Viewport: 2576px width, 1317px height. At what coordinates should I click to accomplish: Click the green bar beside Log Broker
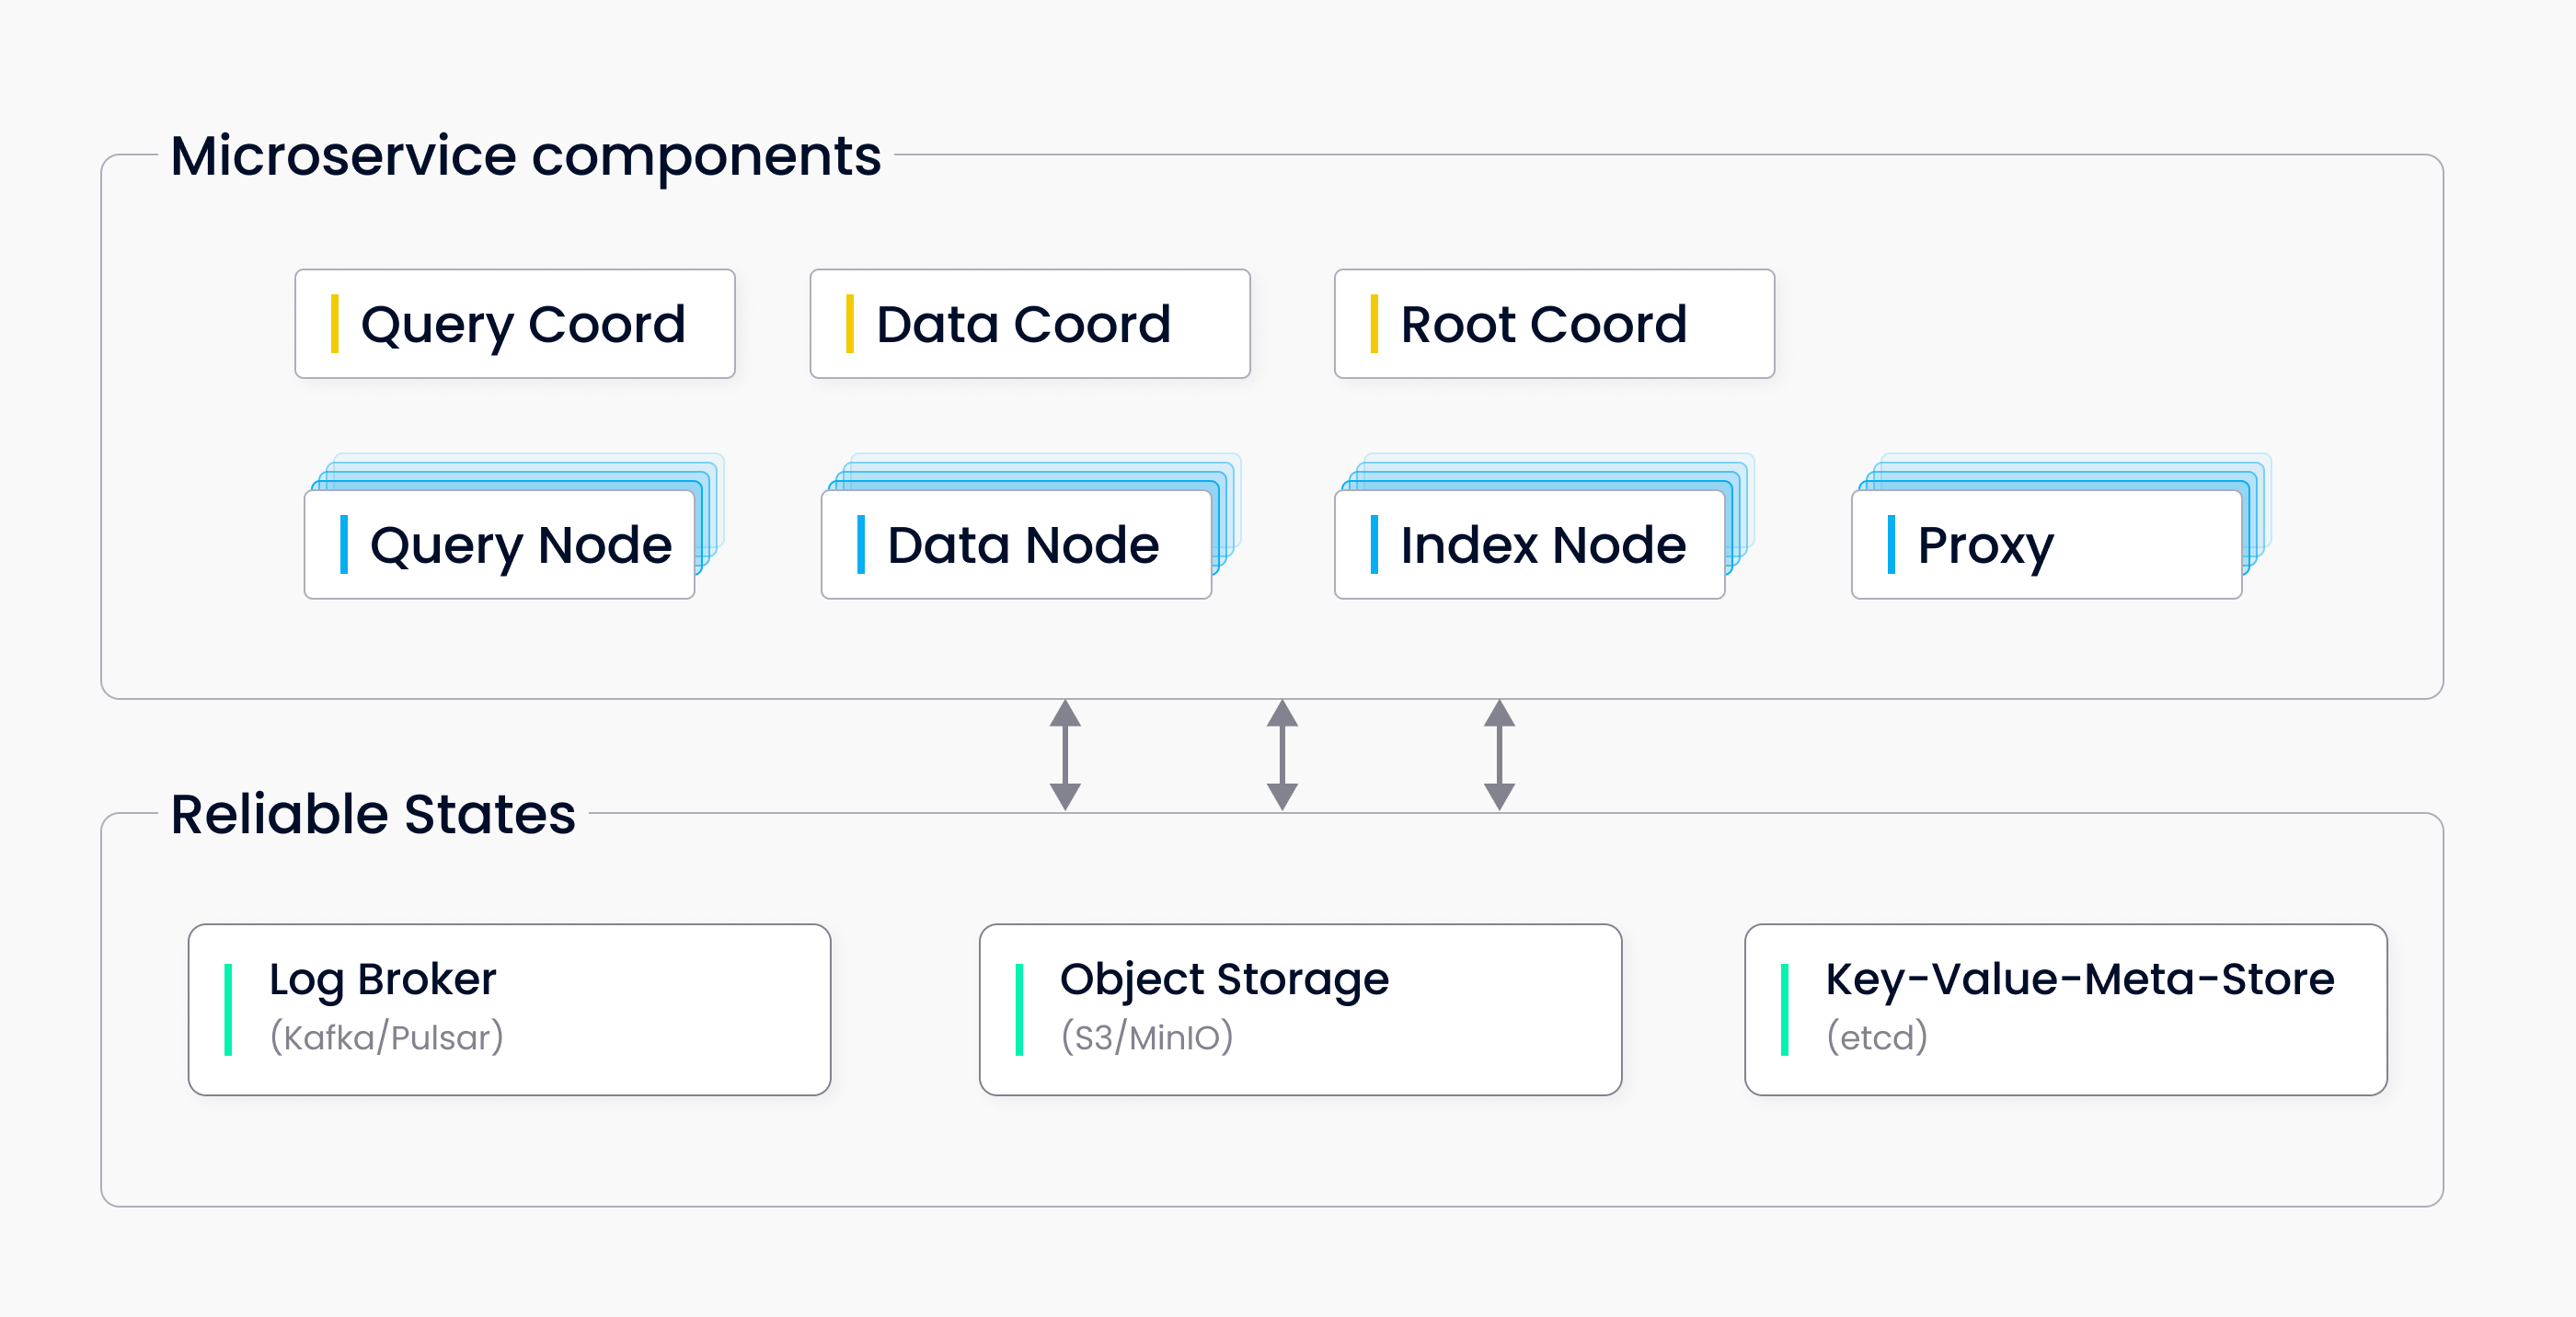pyautogui.click(x=228, y=1009)
